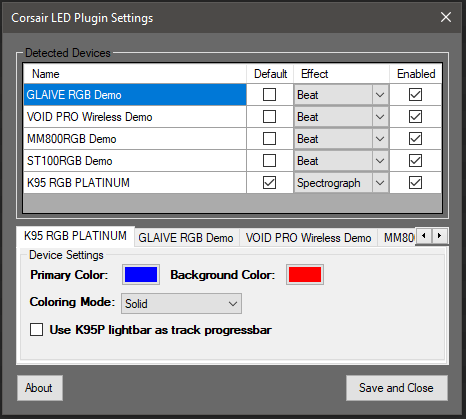Tick Default checkbox for GLAIVE RGB Demo

269,95
